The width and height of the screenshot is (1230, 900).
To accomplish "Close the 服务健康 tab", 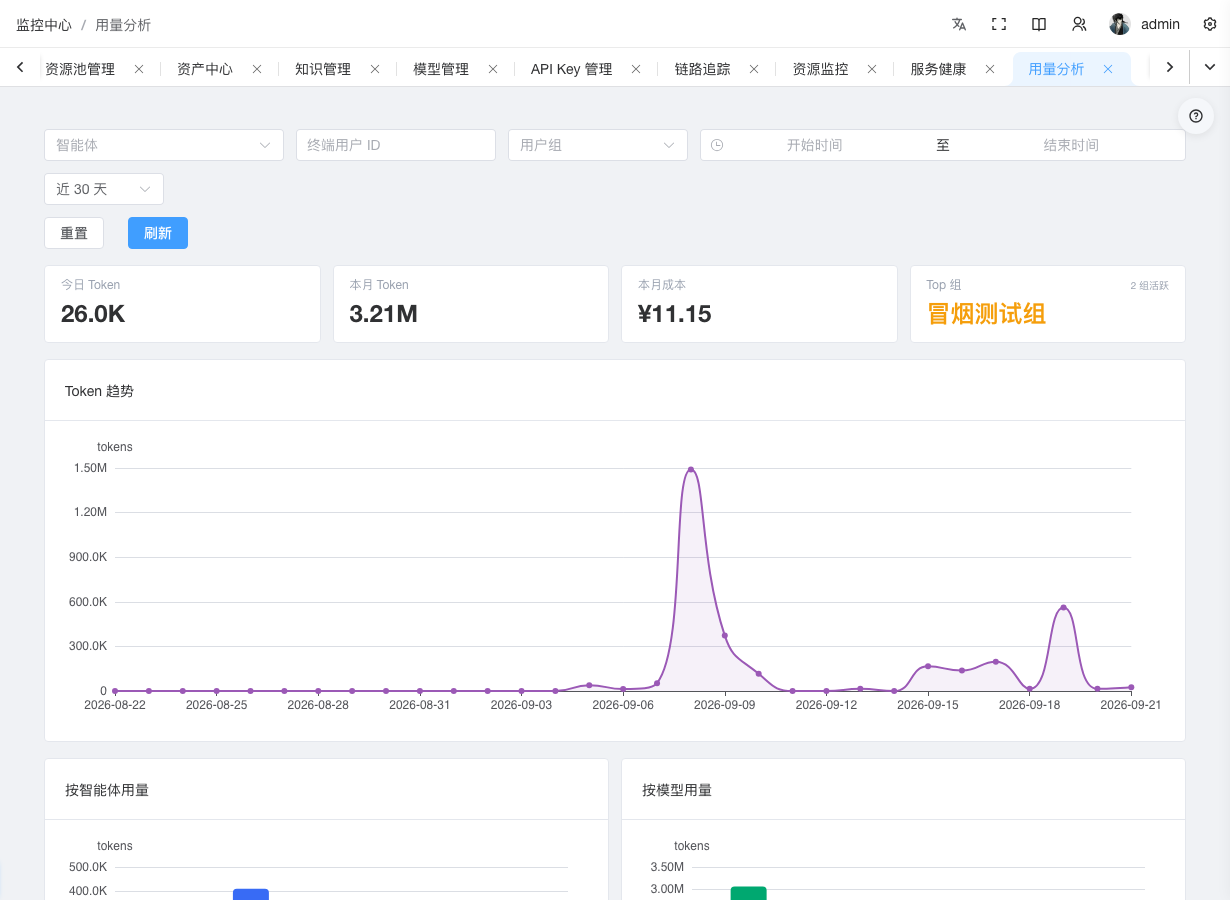I will (x=990, y=69).
